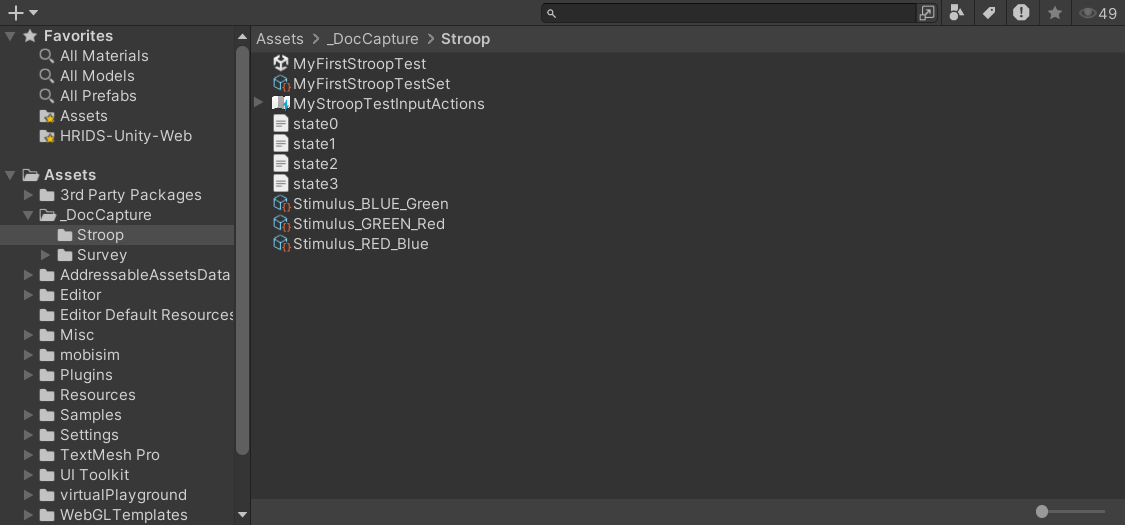
Task: Select MyStroopTestInputActions asset icon
Action: (281, 103)
